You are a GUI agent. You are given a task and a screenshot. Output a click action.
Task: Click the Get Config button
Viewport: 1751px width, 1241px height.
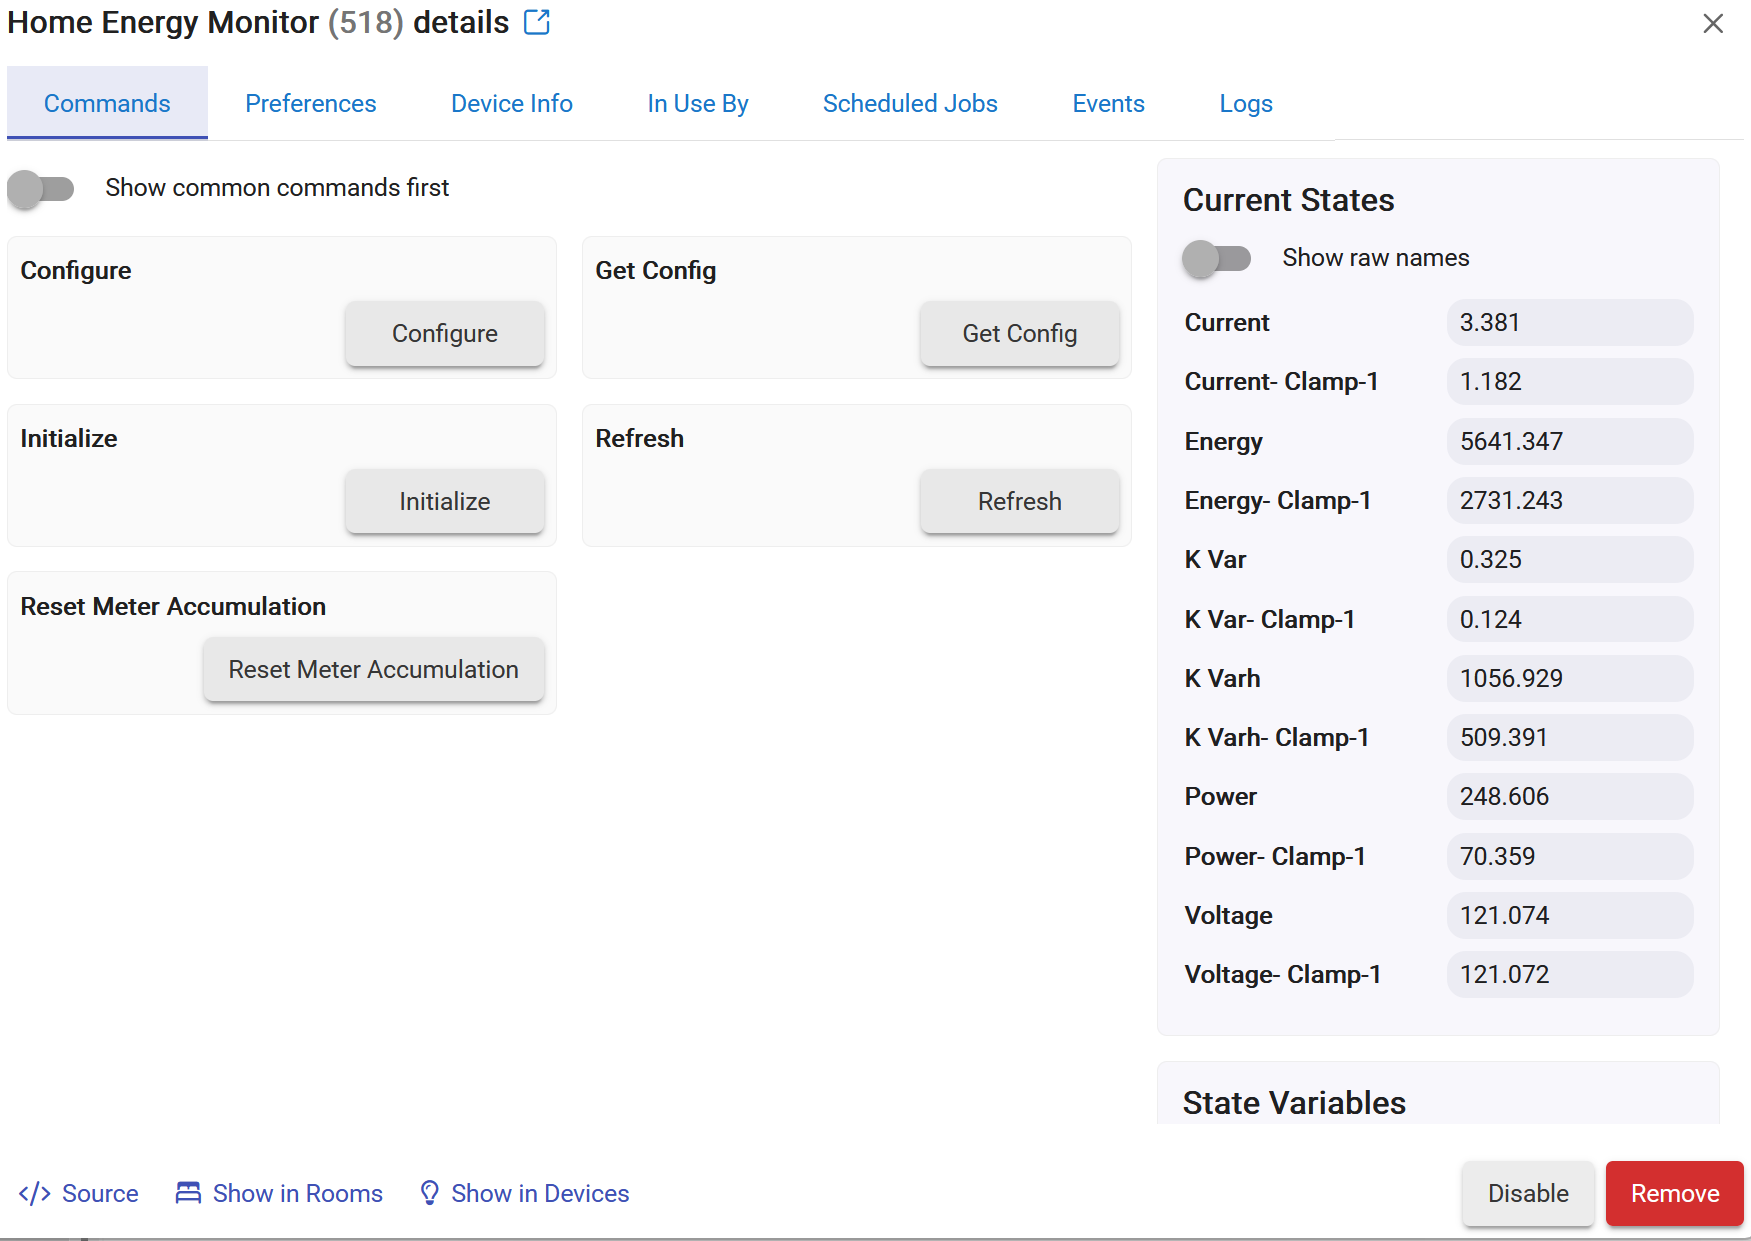1020,334
